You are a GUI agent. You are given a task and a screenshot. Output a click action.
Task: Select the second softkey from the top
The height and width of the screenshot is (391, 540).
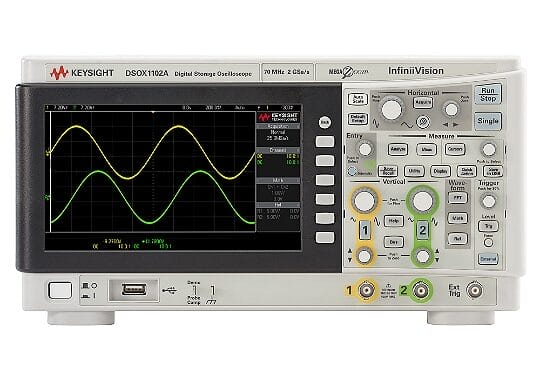[325, 161]
